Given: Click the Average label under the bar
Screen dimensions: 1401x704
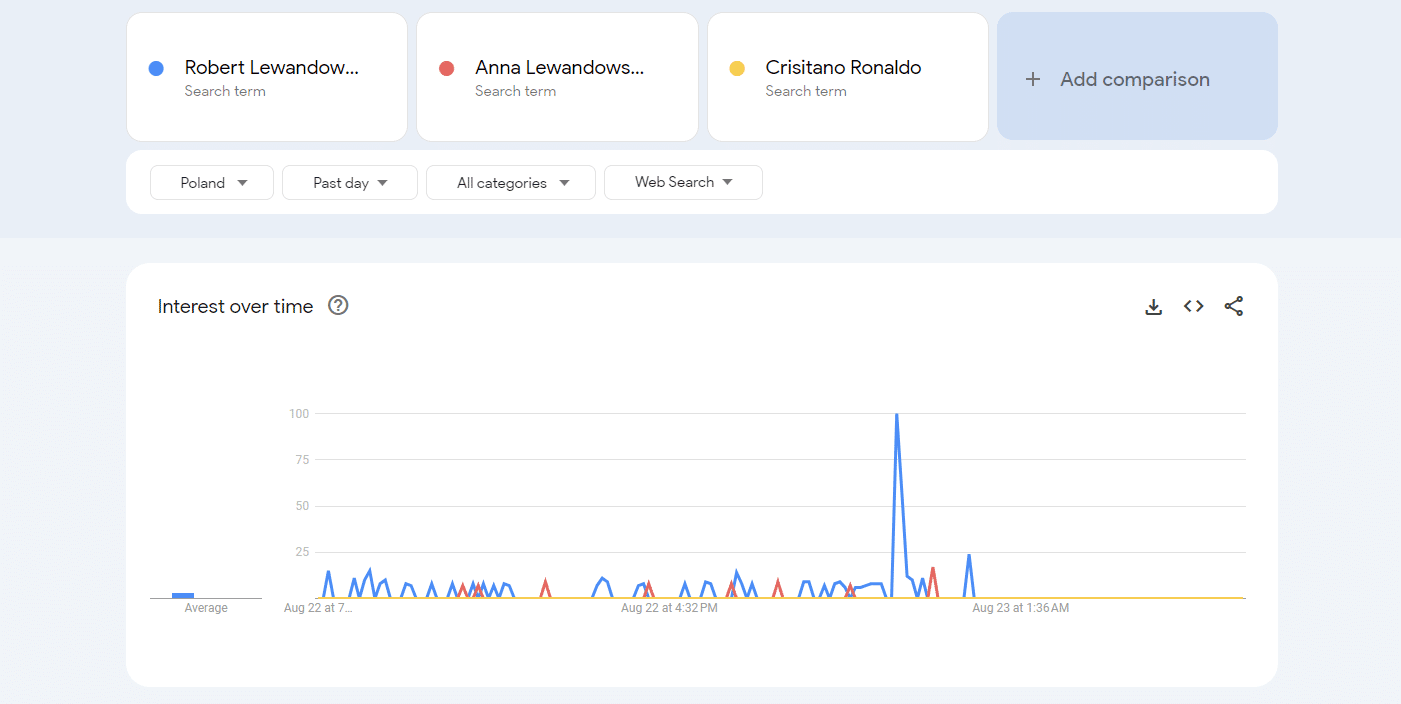Looking at the screenshot, I should tap(206, 608).
